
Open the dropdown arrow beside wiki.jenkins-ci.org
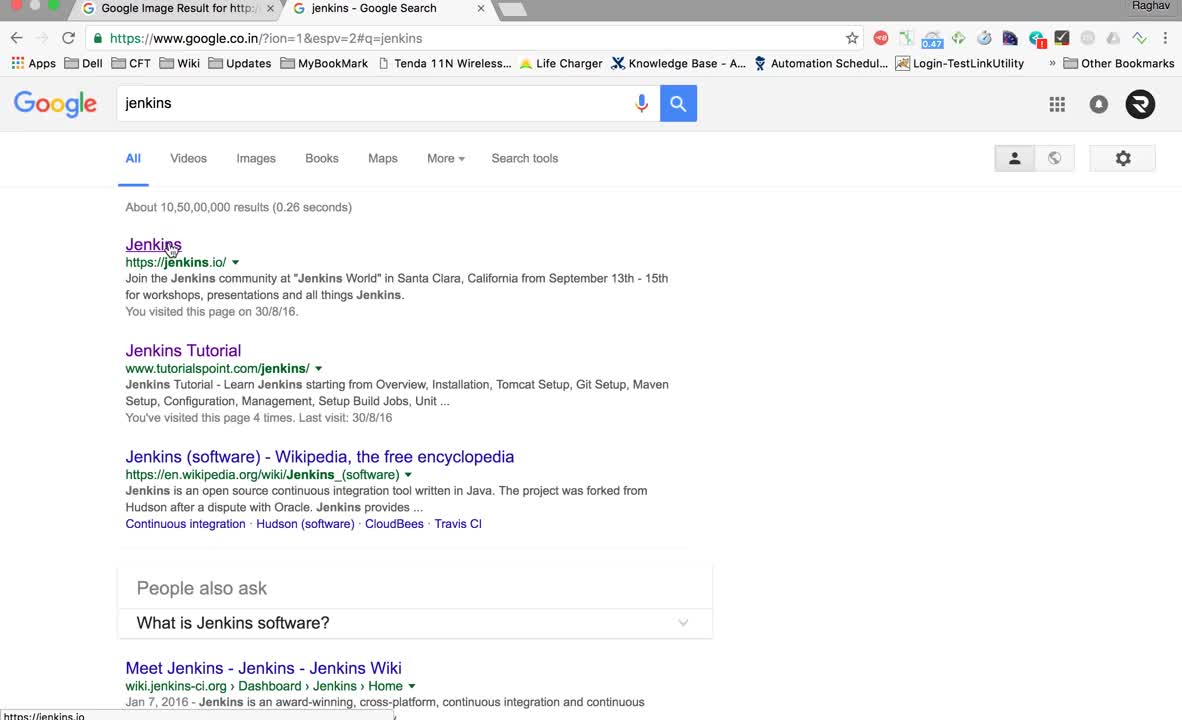pyautogui.click(x=412, y=686)
